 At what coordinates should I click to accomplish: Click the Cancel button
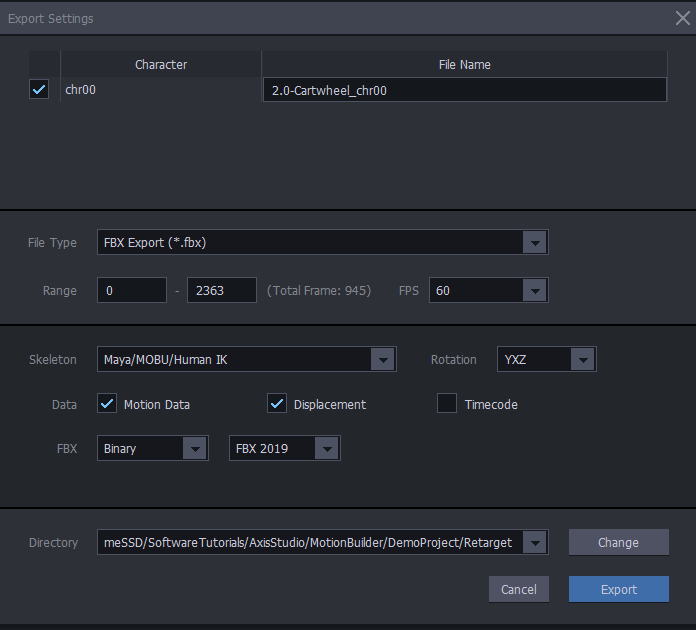518,589
